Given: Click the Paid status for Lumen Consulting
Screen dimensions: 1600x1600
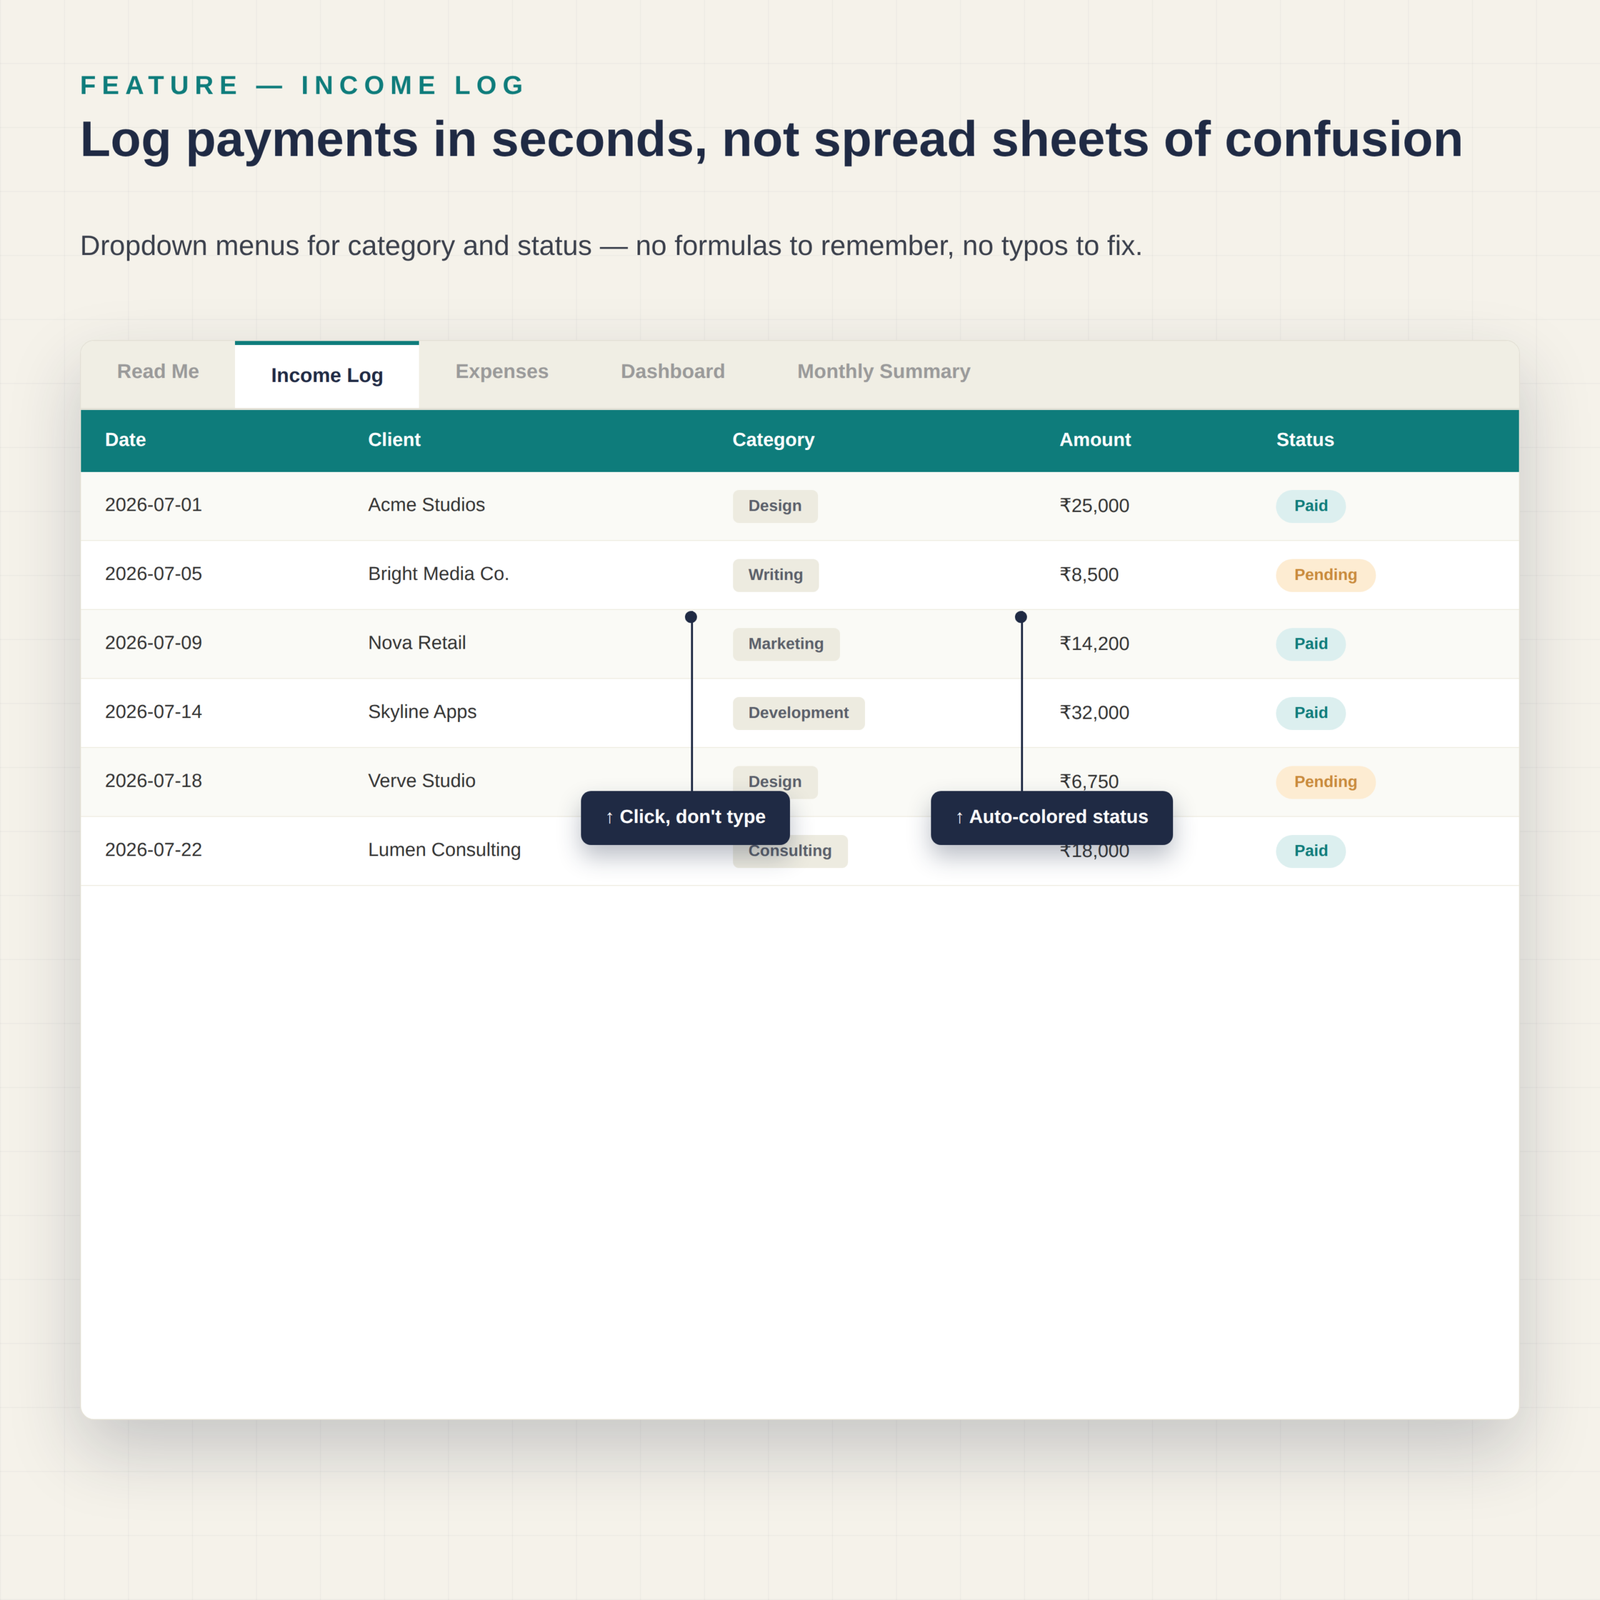Looking at the screenshot, I should click(x=1311, y=851).
